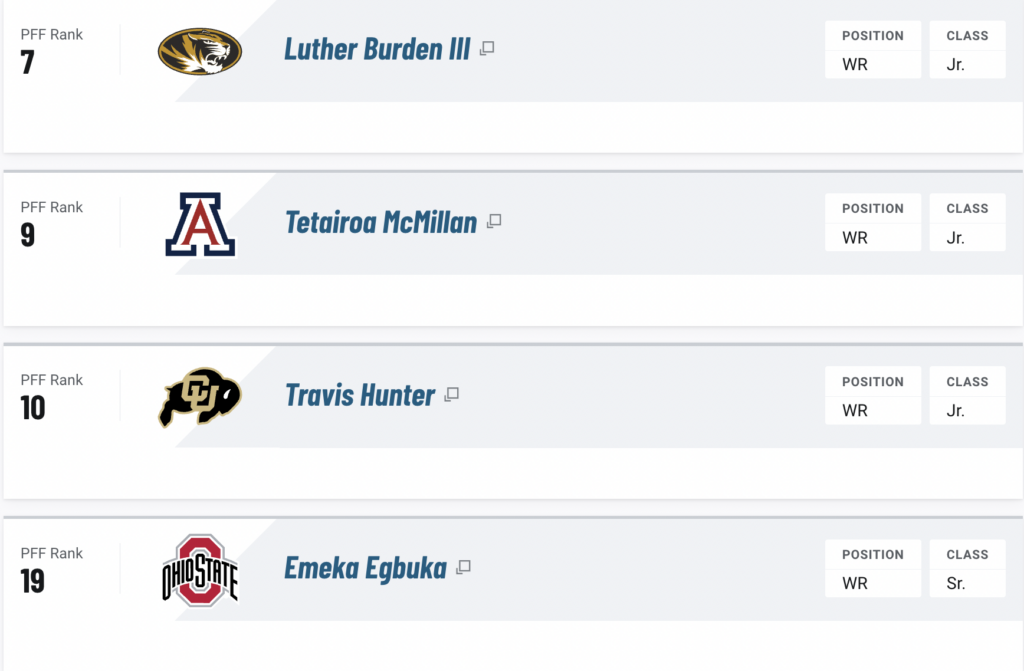Click the Jr. class box for Tetairoa McMillan
The height and width of the screenshot is (671, 1024).
(967, 222)
